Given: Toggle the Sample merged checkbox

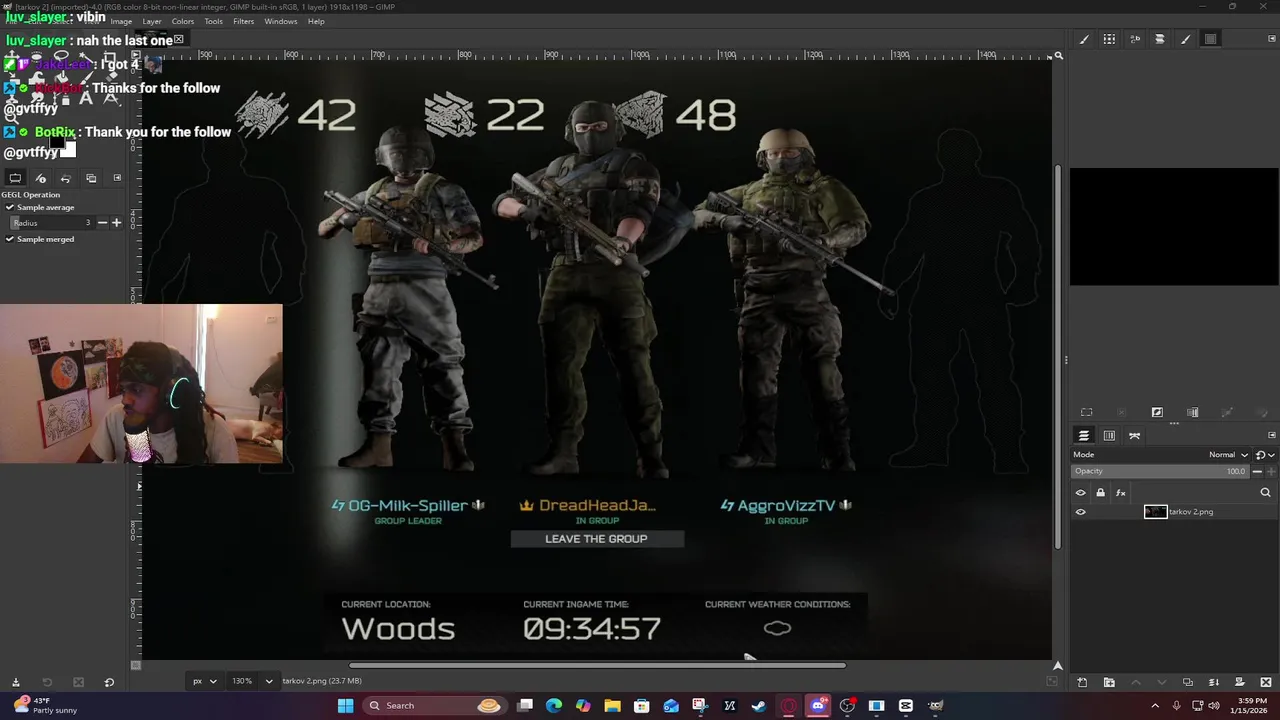Looking at the screenshot, I should (10, 239).
